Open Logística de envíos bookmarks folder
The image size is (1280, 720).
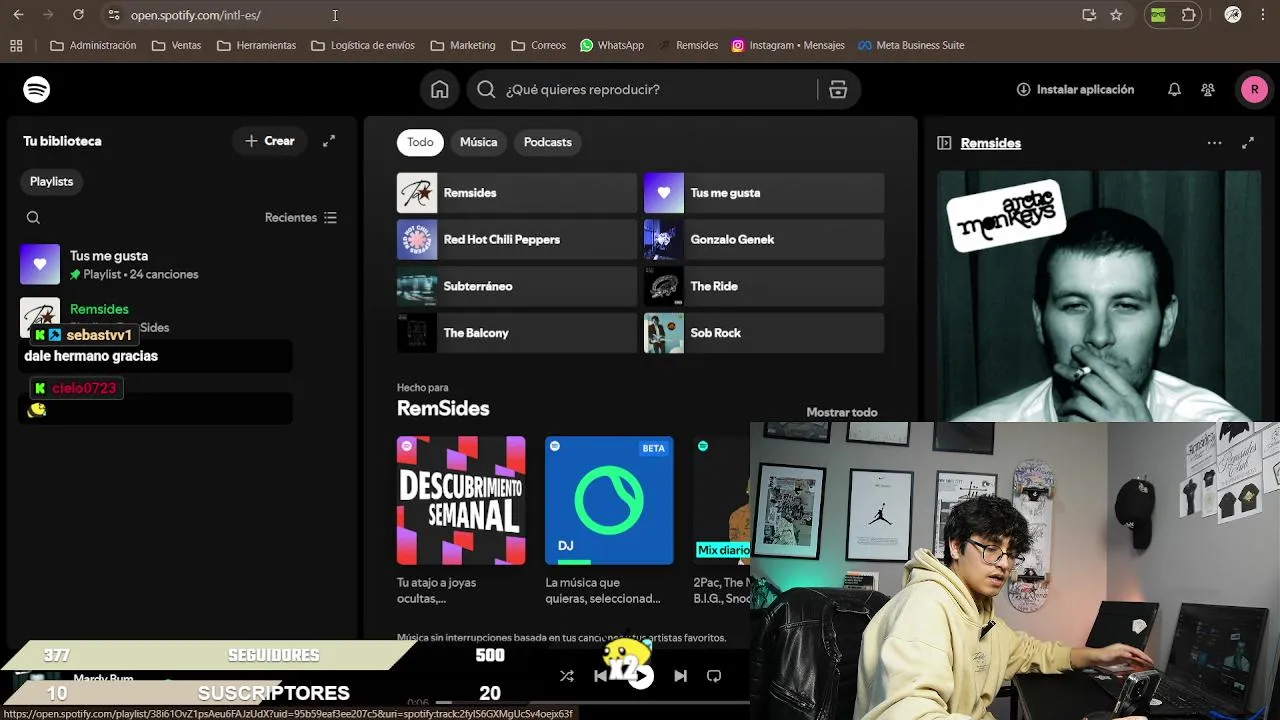click(x=363, y=45)
